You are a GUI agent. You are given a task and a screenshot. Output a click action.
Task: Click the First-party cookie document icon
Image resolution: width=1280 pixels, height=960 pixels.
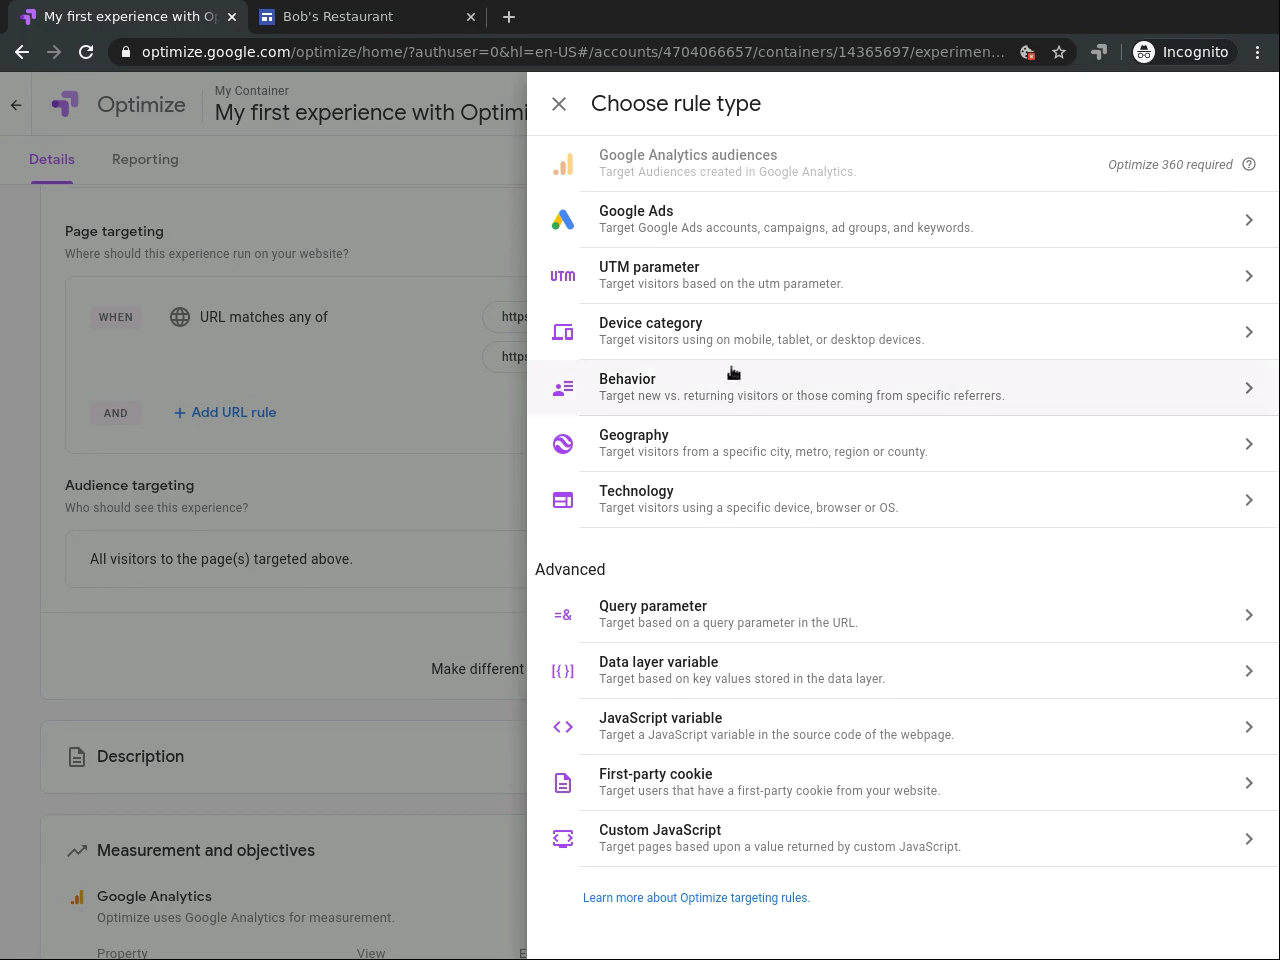563,783
